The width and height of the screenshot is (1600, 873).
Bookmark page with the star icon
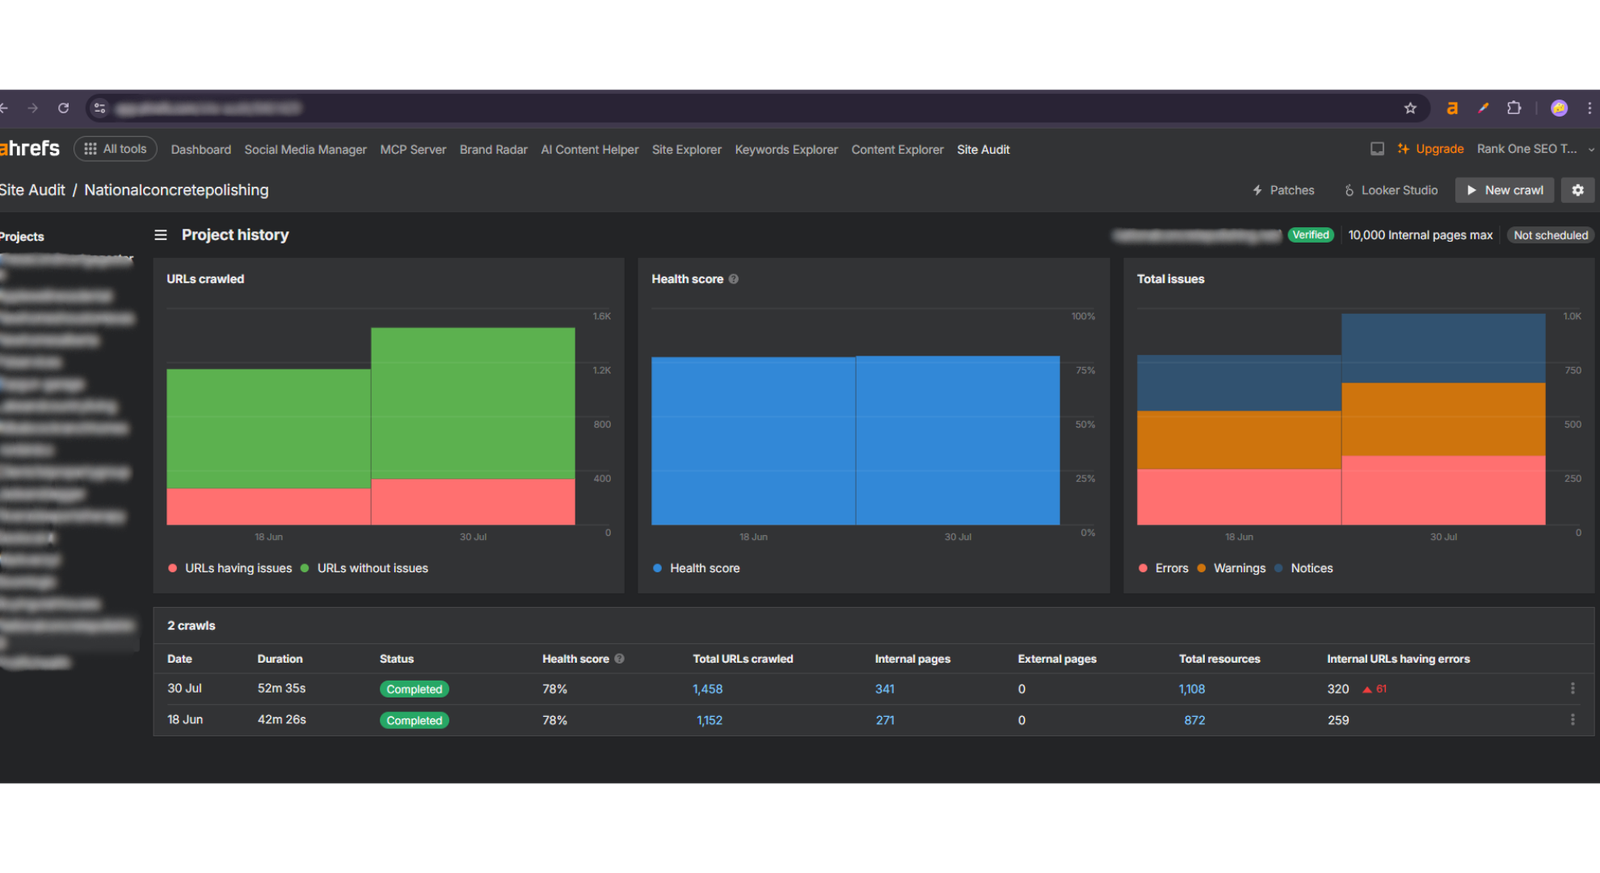(x=1410, y=108)
